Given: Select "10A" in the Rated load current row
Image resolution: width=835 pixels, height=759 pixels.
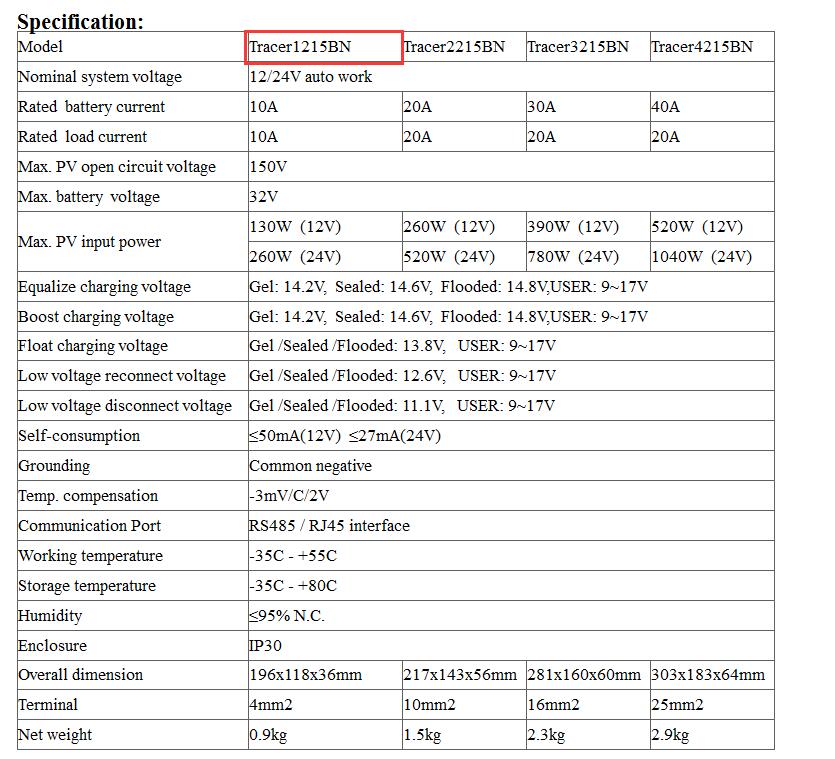Looking at the screenshot, I should (x=264, y=137).
